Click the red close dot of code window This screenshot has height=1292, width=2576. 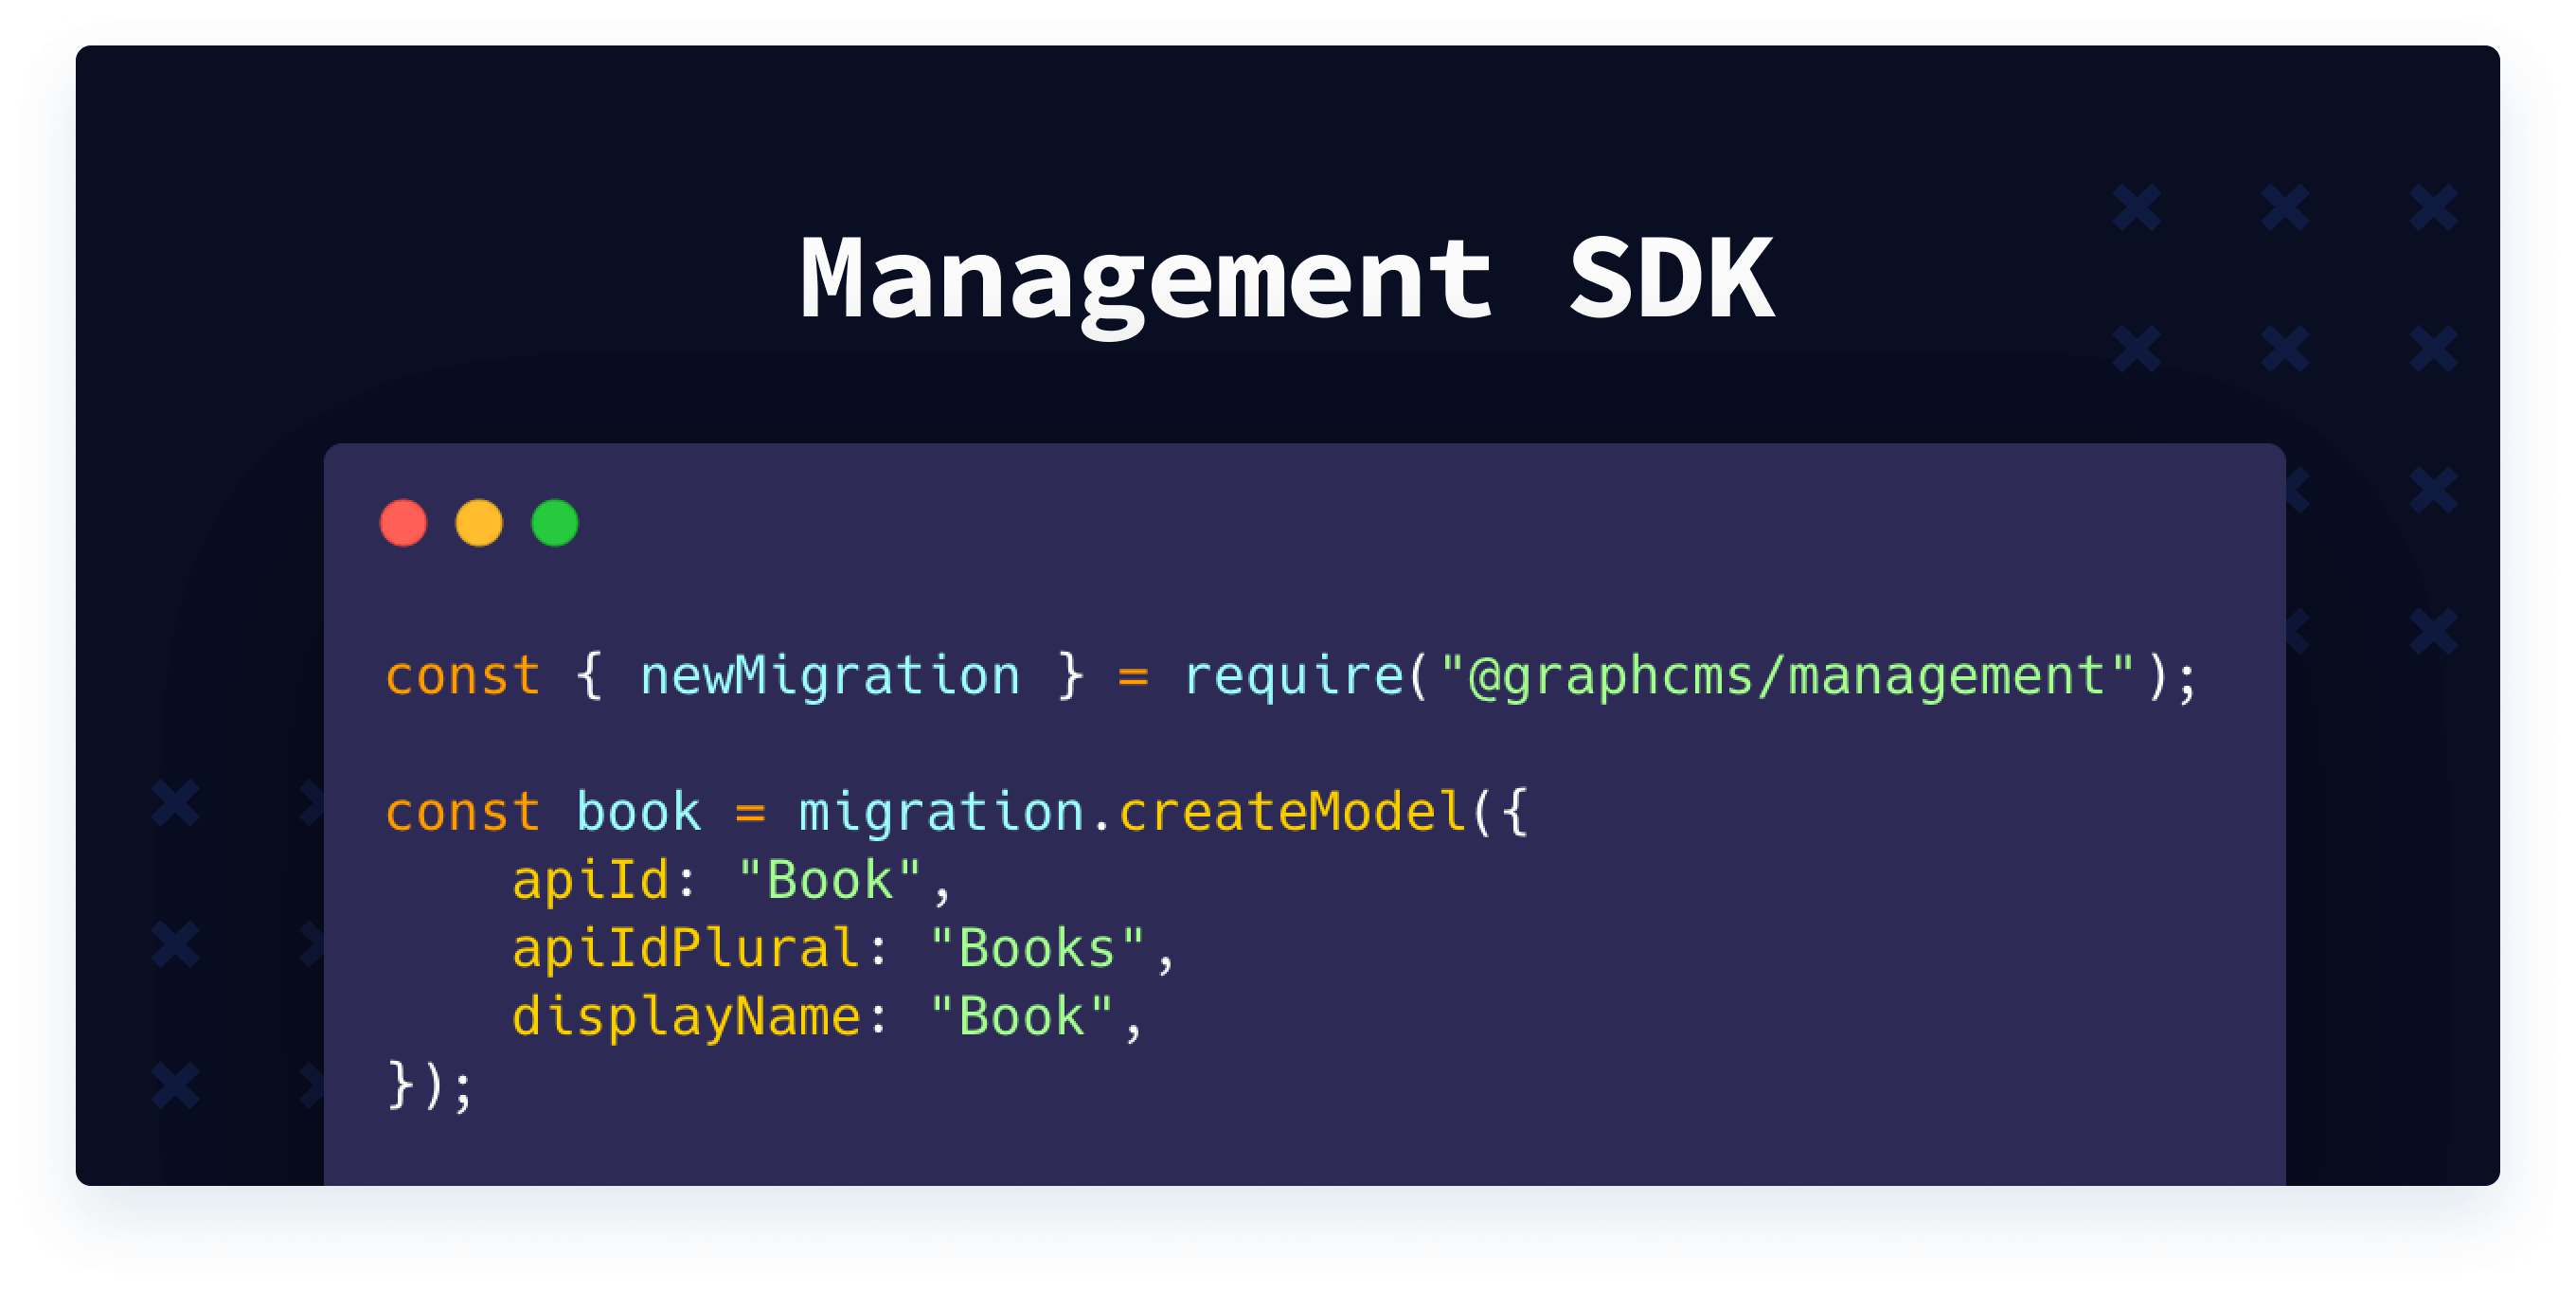pyautogui.click(x=403, y=523)
